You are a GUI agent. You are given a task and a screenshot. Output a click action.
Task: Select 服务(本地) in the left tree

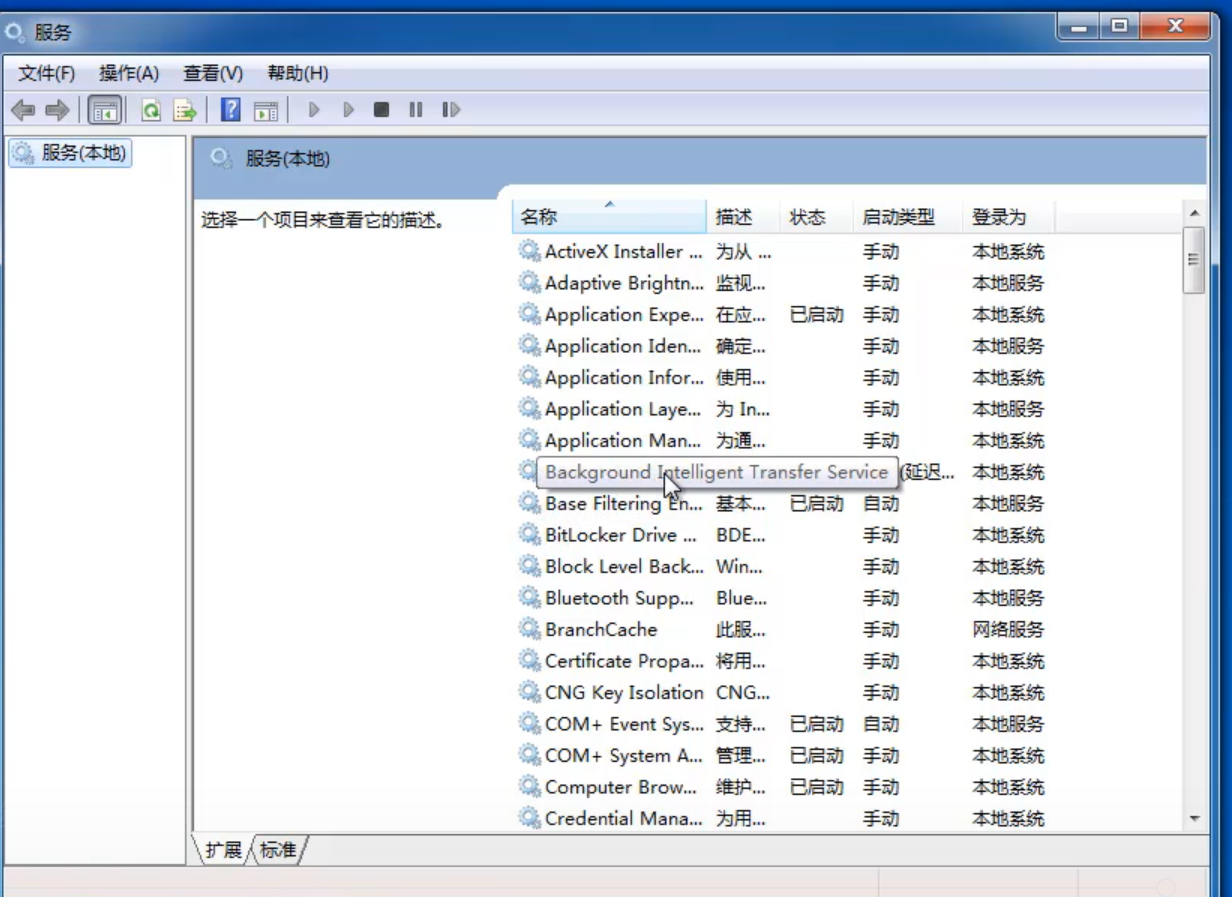pos(70,153)
